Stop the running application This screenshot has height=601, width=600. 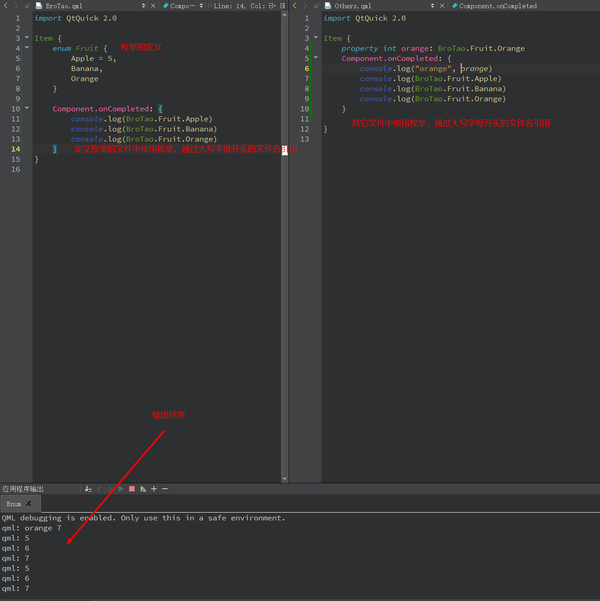[x=132, y=489]
